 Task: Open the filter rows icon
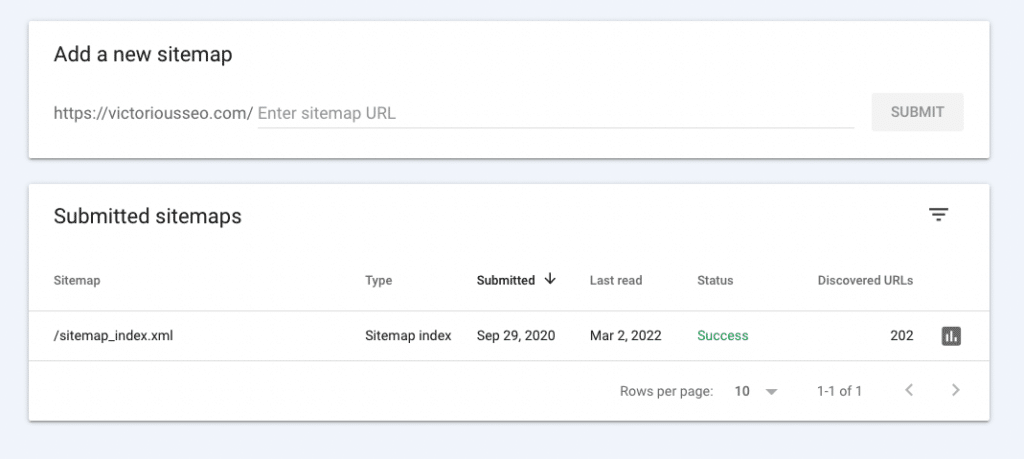938,215
